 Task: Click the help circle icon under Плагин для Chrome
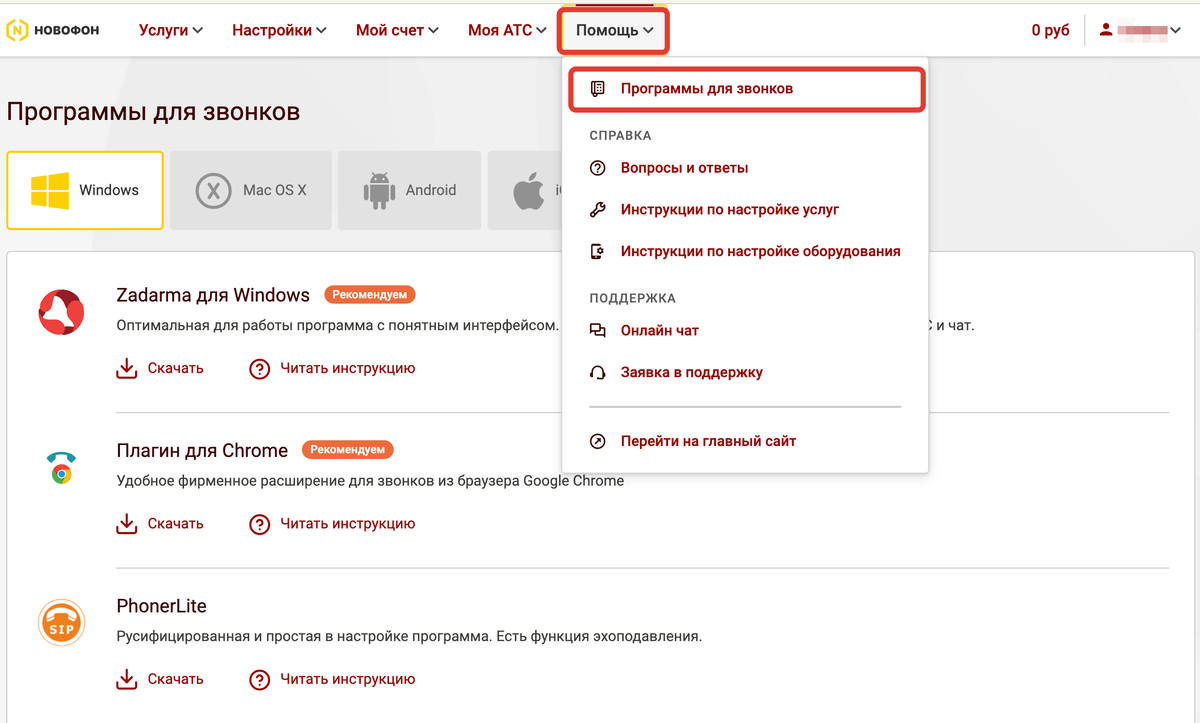click(259, 523)
